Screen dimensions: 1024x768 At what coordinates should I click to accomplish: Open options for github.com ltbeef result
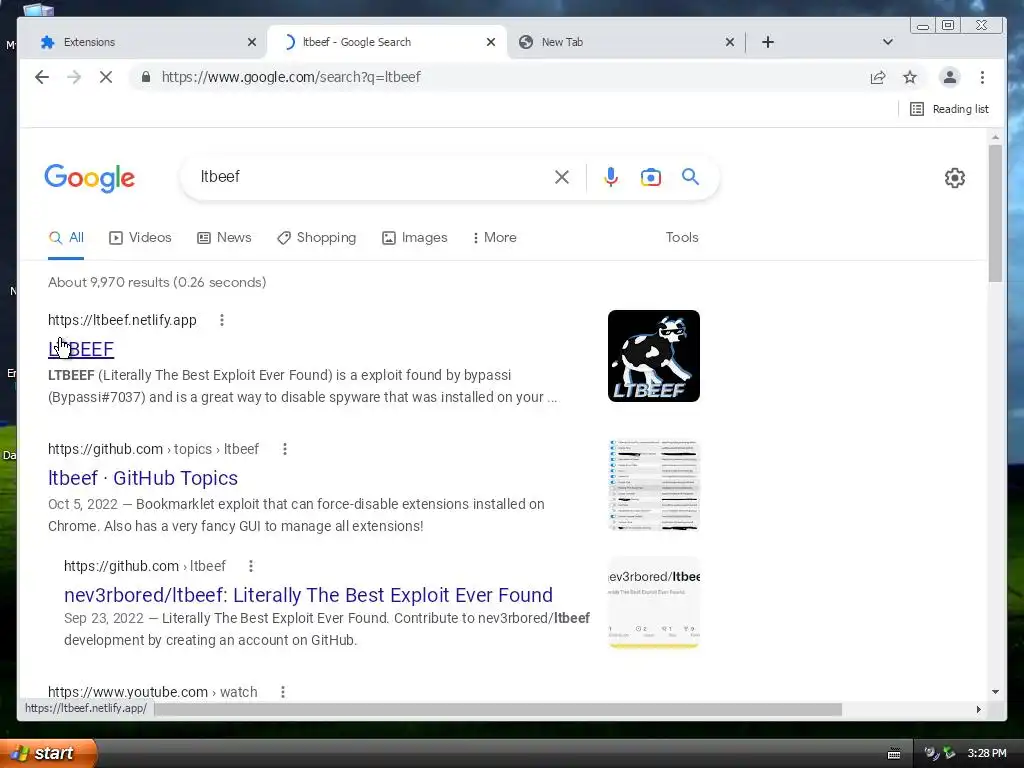coord(251,566)
